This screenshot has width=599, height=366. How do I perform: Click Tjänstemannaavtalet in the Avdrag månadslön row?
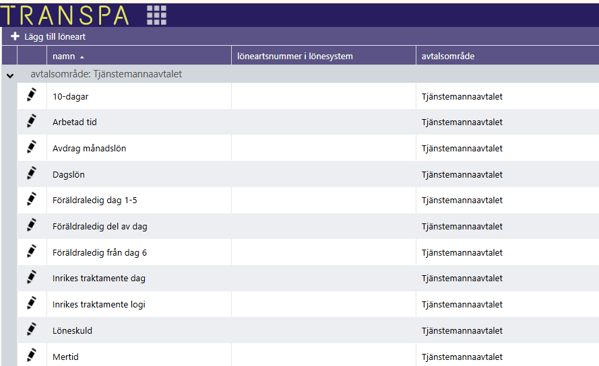[x=462, y=148]
